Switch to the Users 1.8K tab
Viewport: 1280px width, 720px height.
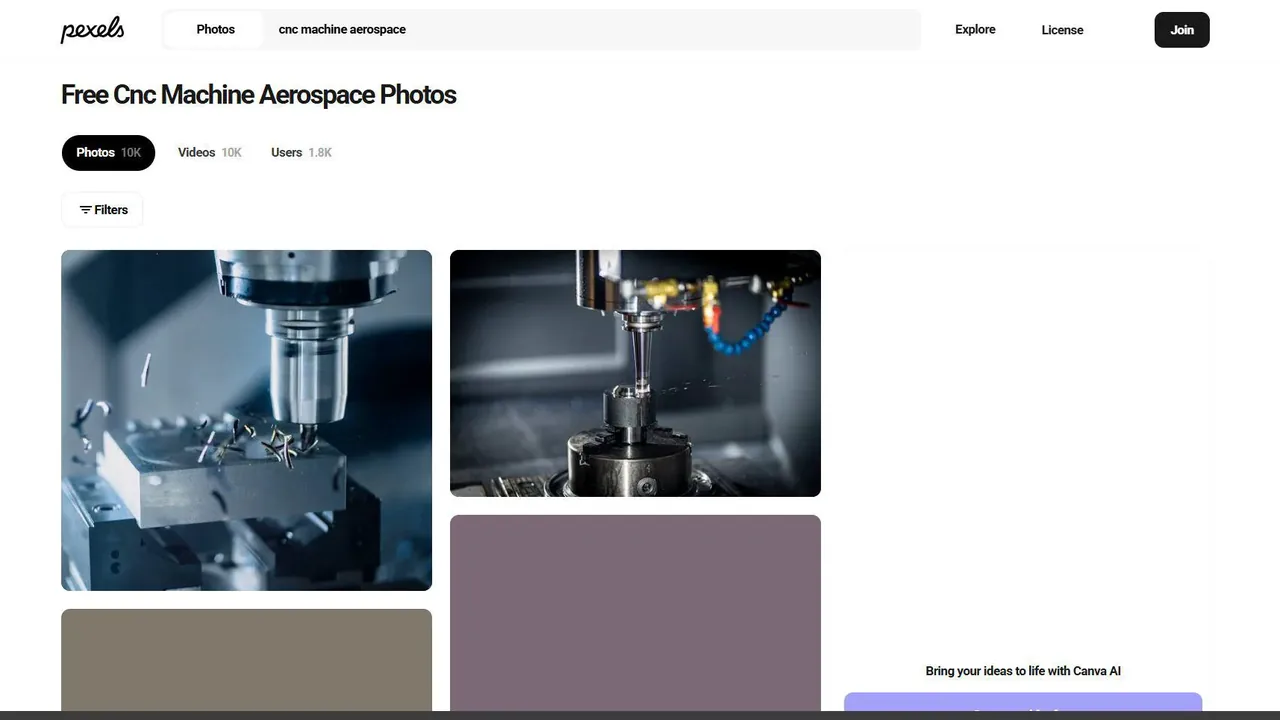[x=301, y=153]
